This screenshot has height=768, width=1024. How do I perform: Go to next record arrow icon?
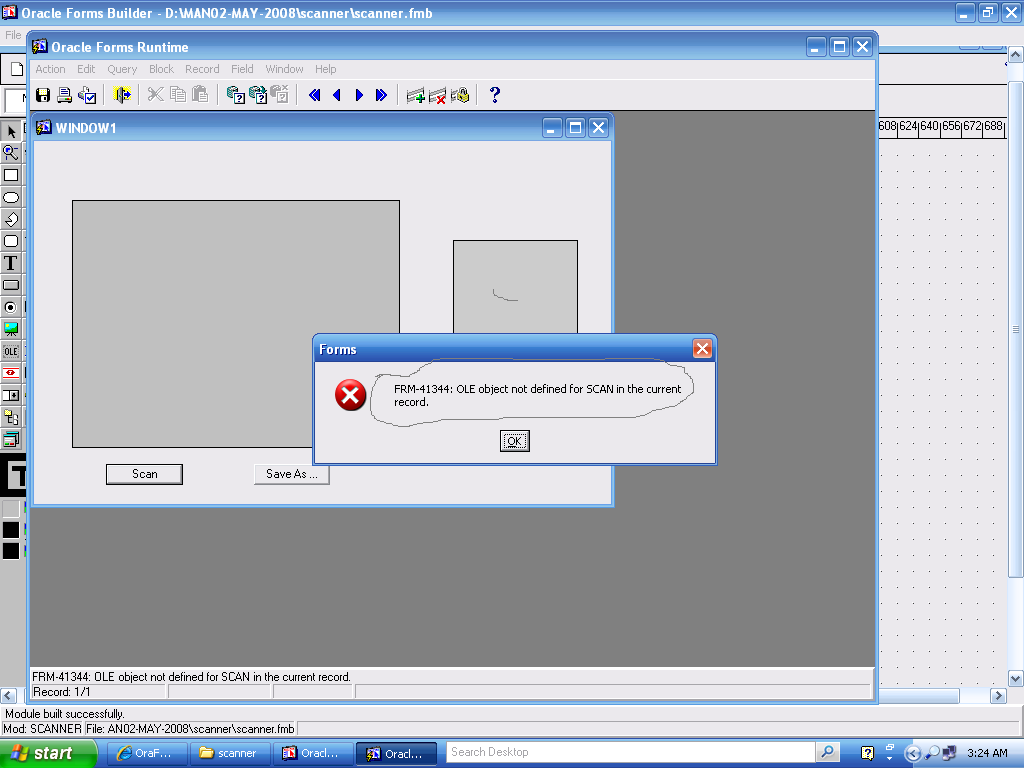pyautogui.click(x=359, y=95)
